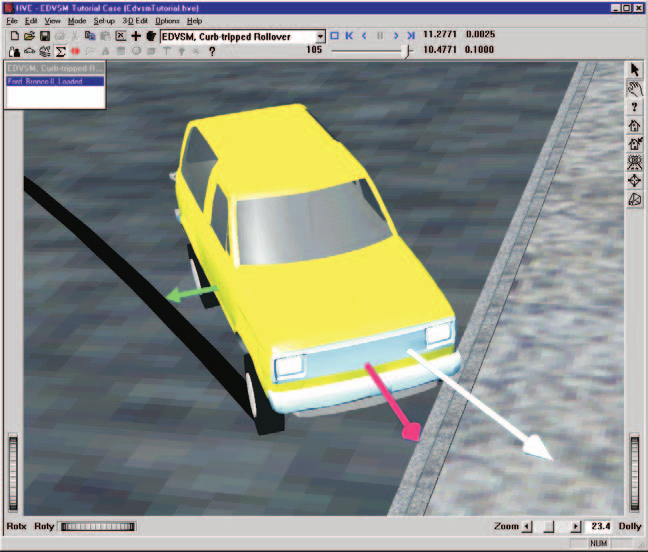Click the output interval value 0.1000
Image resolution: width=648 pixels, height=552 pixels.
(x=479, y=50)
